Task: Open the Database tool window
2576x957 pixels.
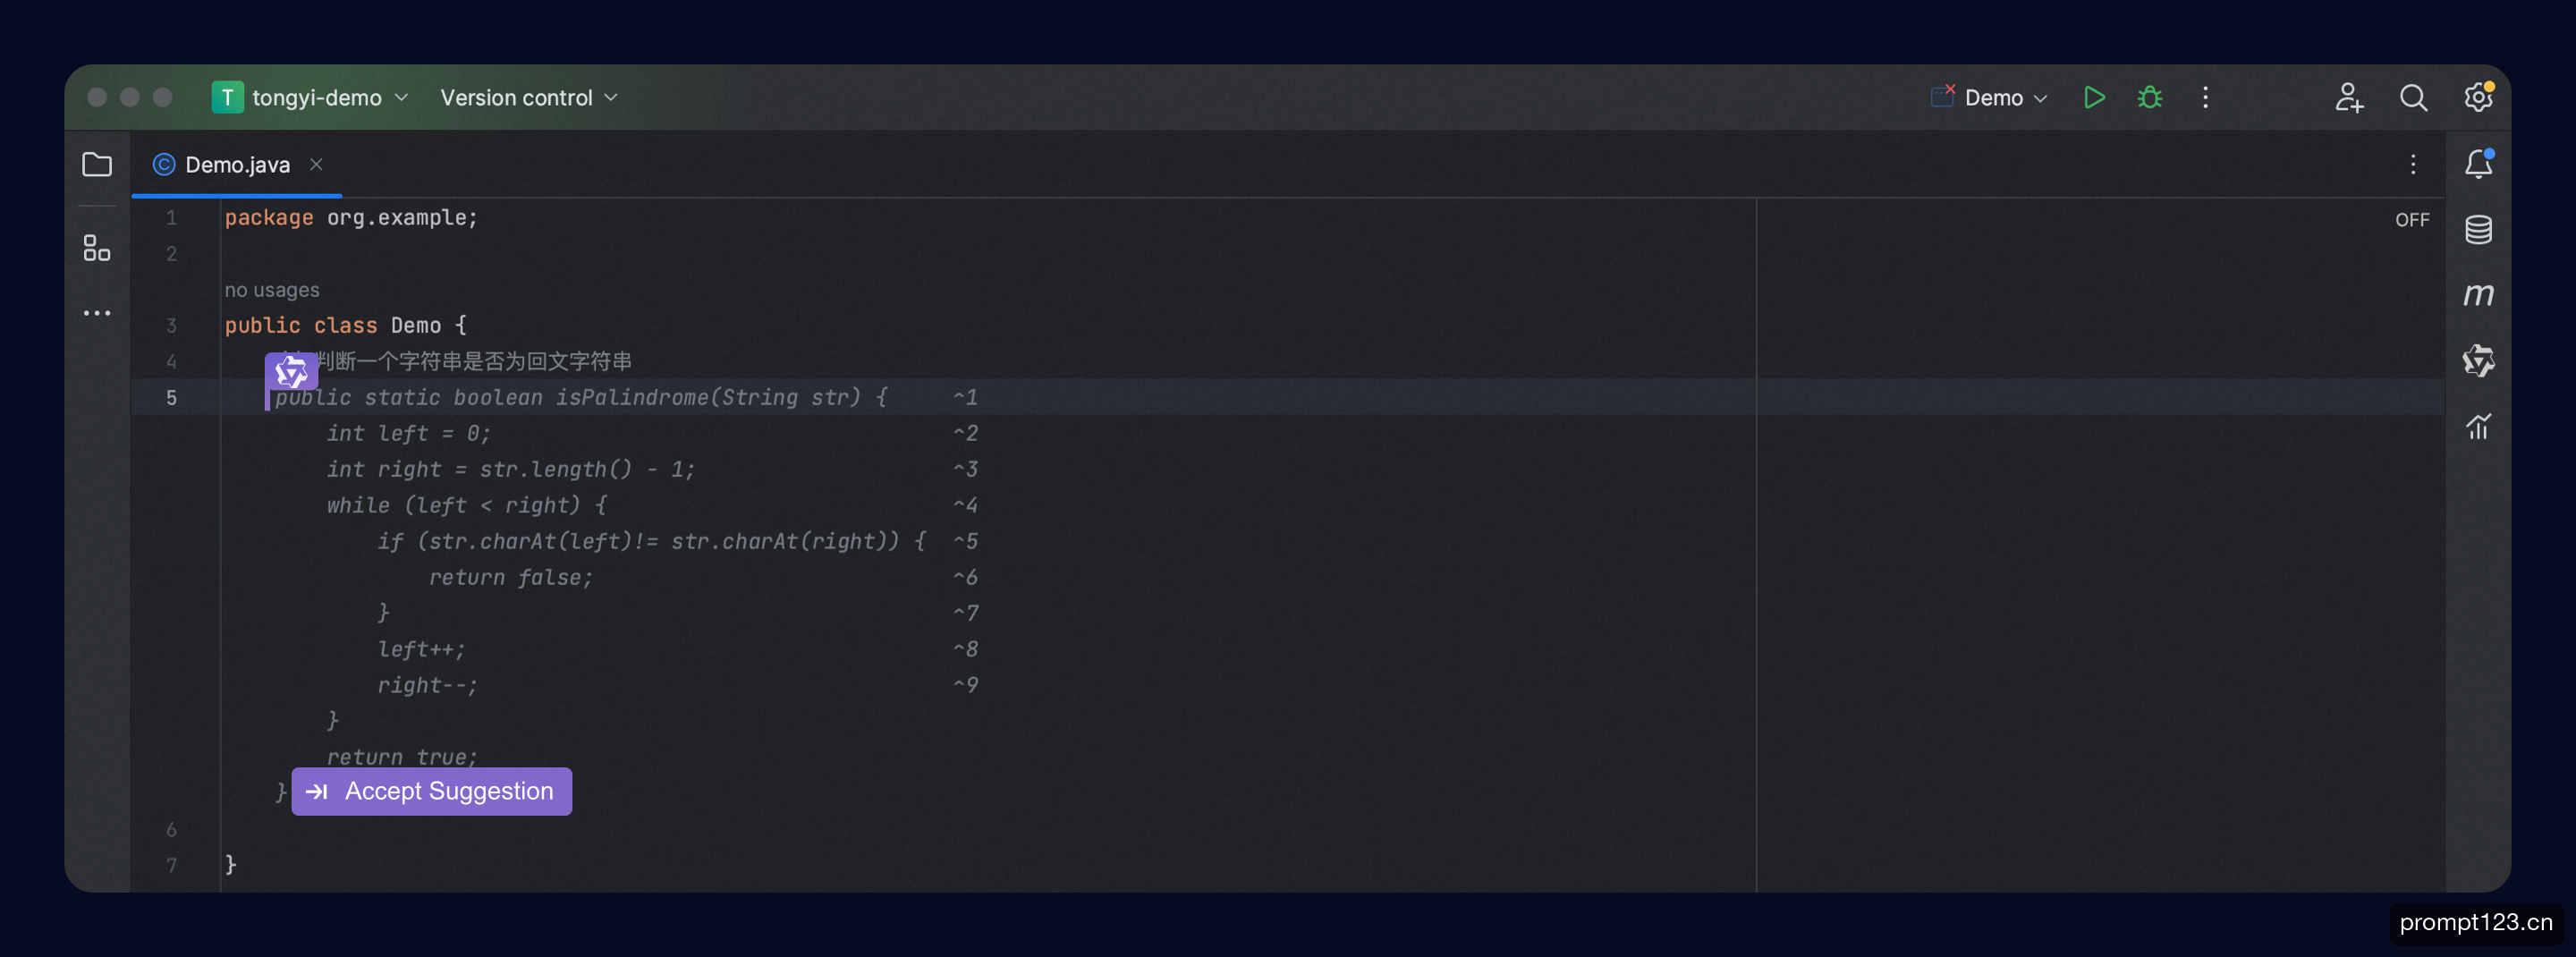Action: click(x=2478, y=230)
